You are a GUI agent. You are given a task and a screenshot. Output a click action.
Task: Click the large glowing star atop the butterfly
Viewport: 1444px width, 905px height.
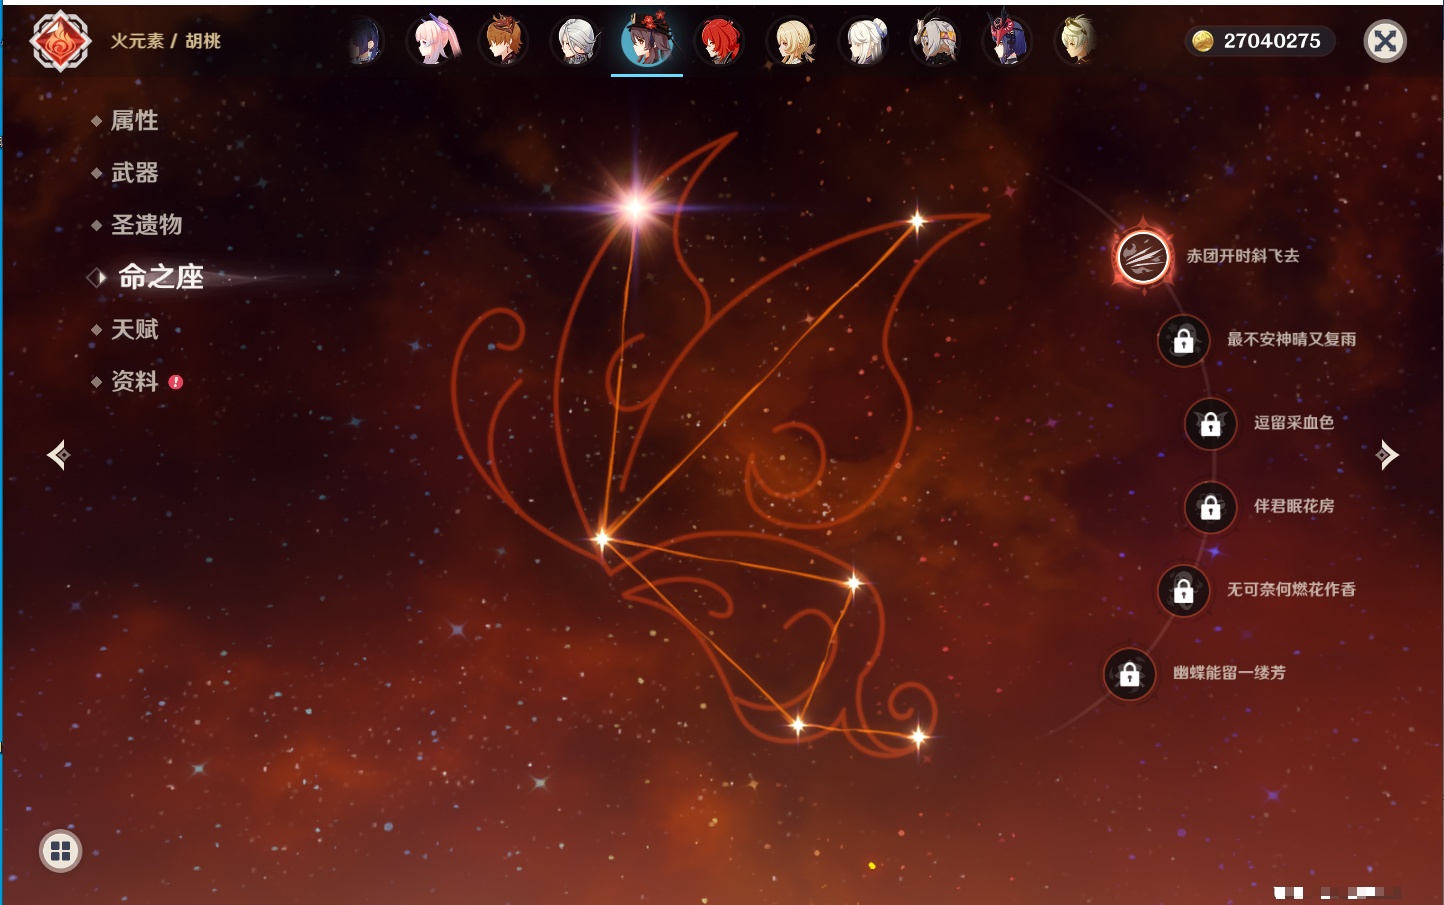(634, 207)
